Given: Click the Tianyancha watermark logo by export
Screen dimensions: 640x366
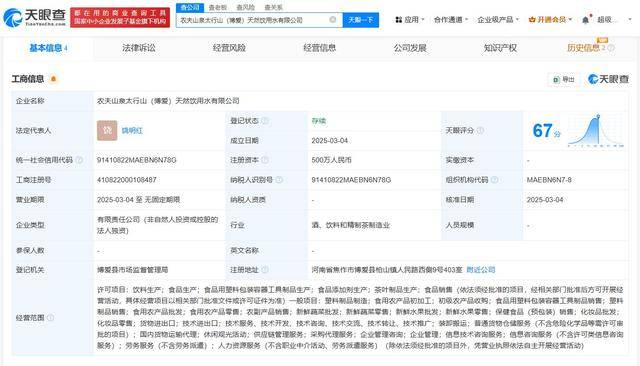Looking at the screenshot, I should [x=608, y=79].
